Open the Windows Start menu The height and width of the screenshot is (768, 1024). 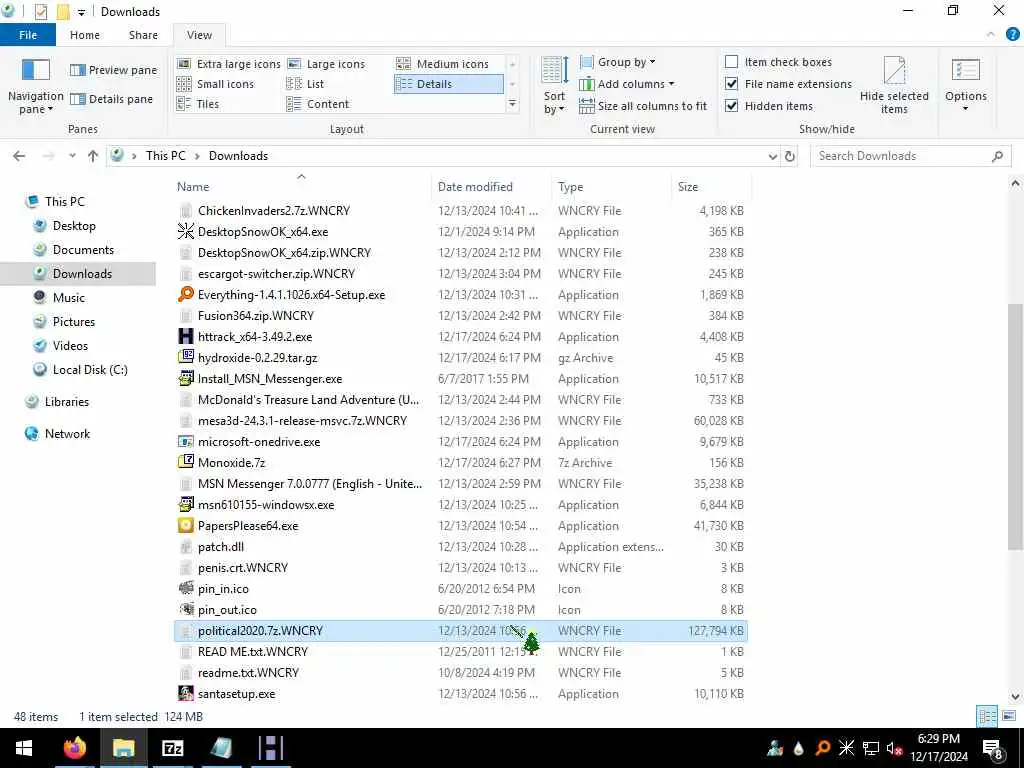coord(24,748)
